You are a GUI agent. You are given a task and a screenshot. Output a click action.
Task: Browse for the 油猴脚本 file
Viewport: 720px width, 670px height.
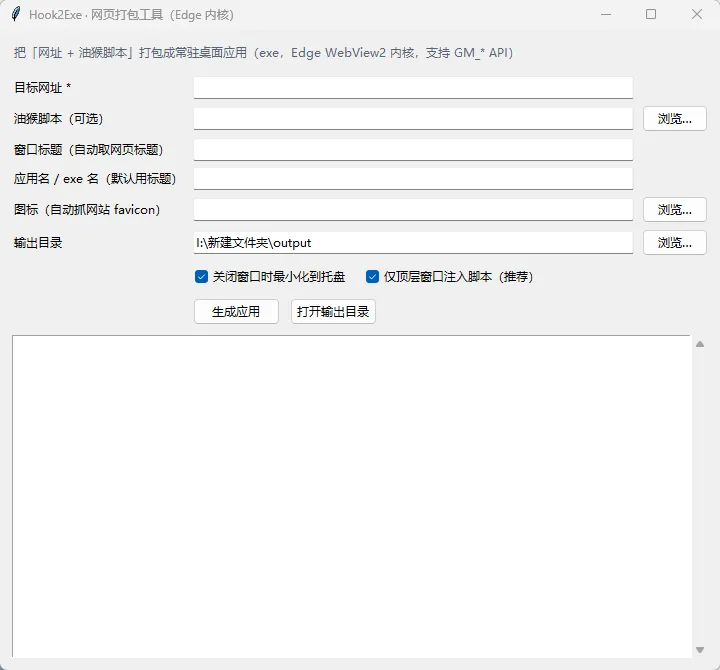tap(674, 119)
